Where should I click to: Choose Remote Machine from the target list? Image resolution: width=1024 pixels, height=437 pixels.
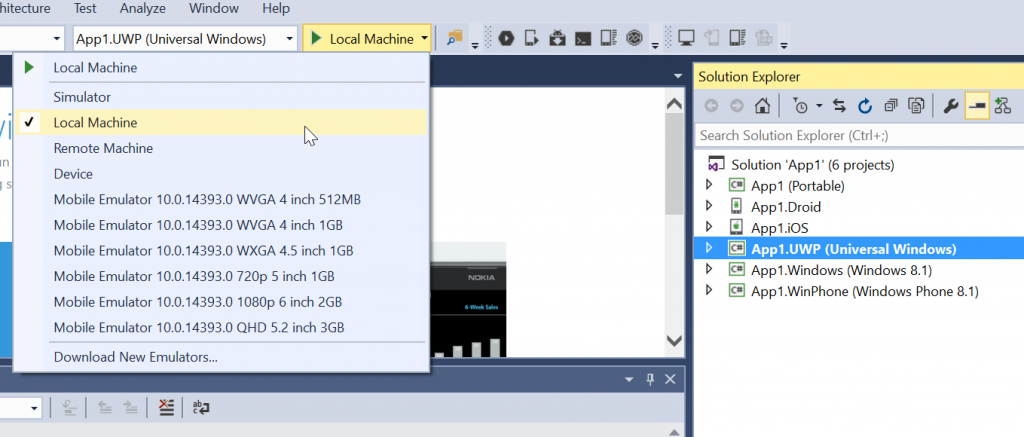coord(221,148)
